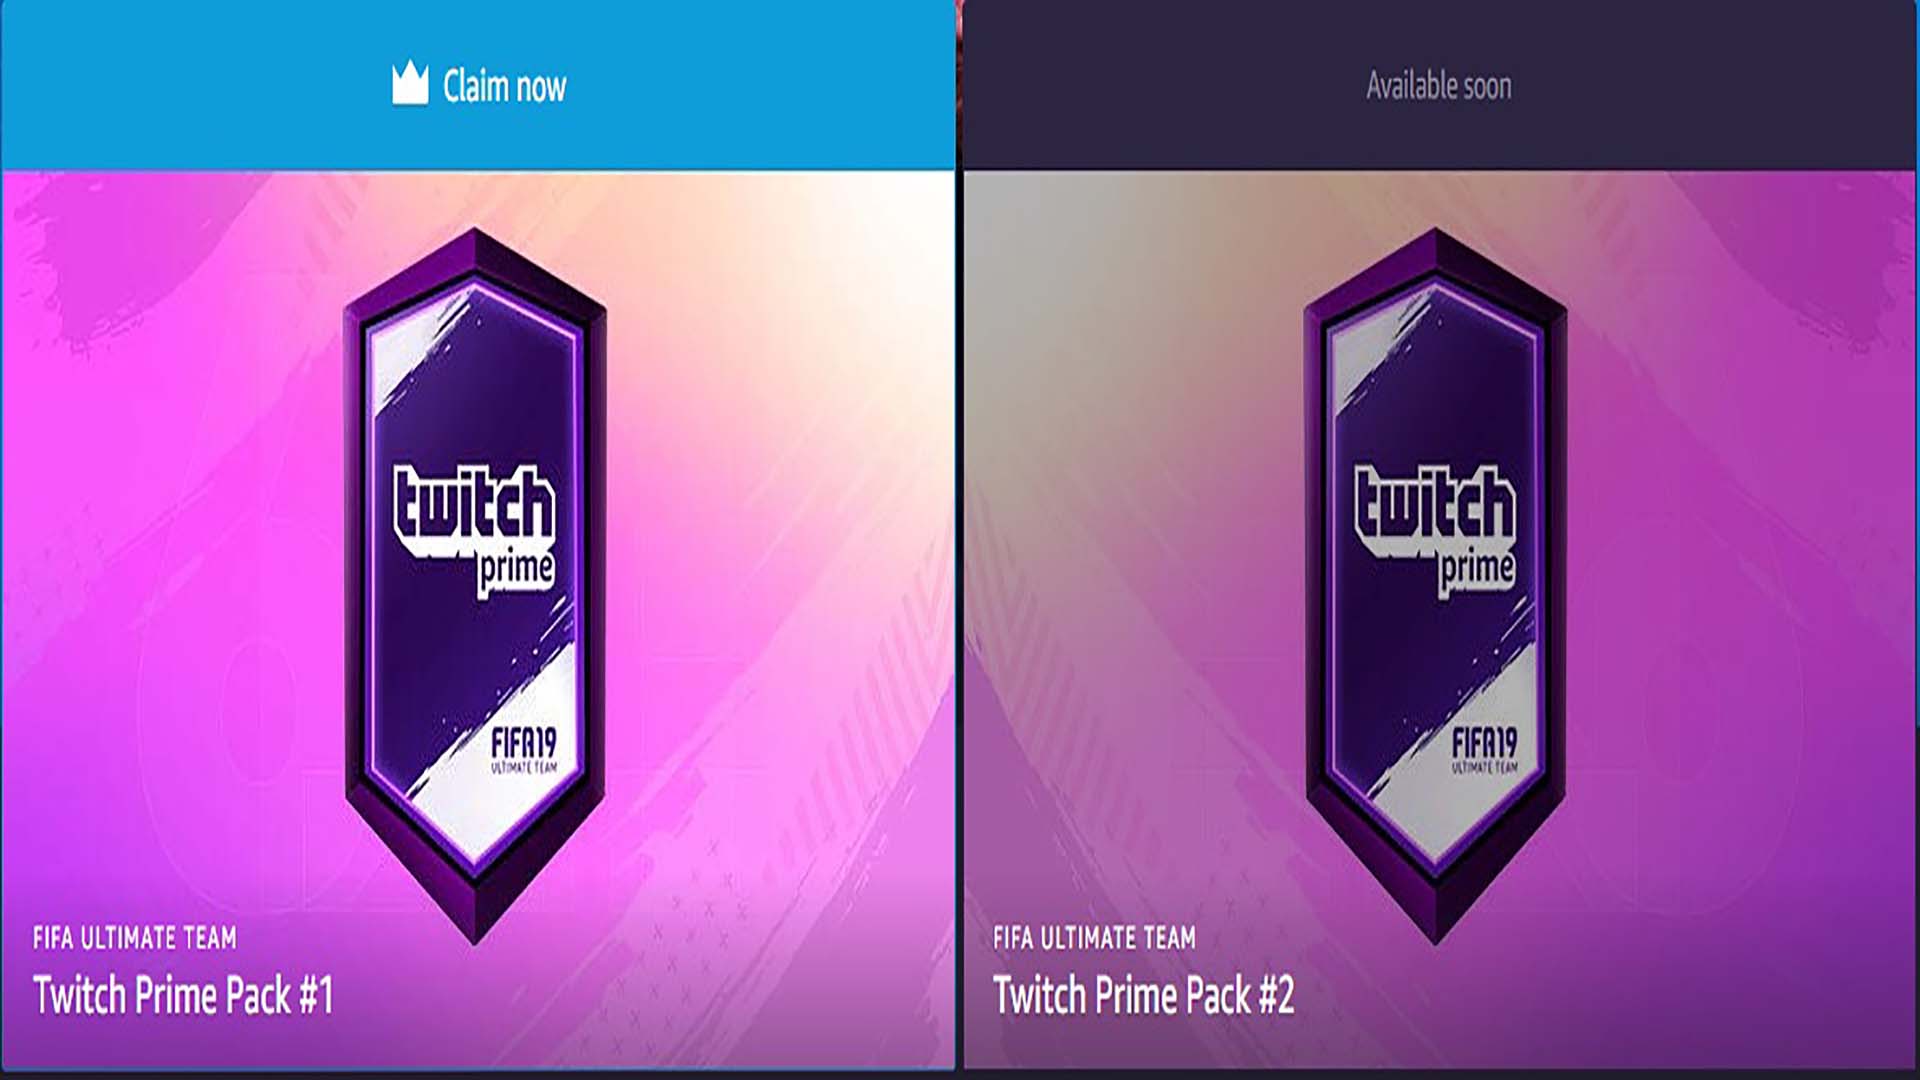Select the Twitch Prime Pack #1 pack image
1920x1080 pixels.
[475, 586]
